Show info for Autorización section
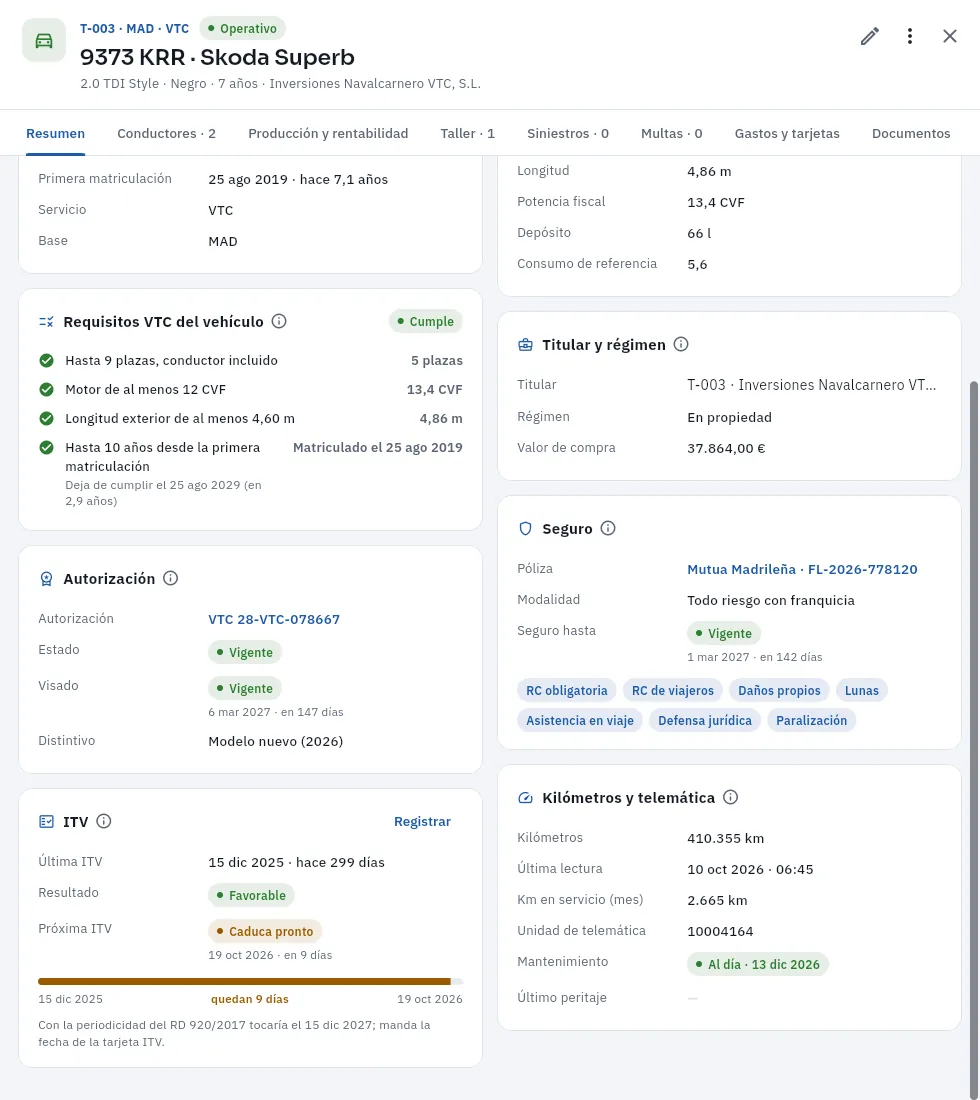 click(170, 578)
